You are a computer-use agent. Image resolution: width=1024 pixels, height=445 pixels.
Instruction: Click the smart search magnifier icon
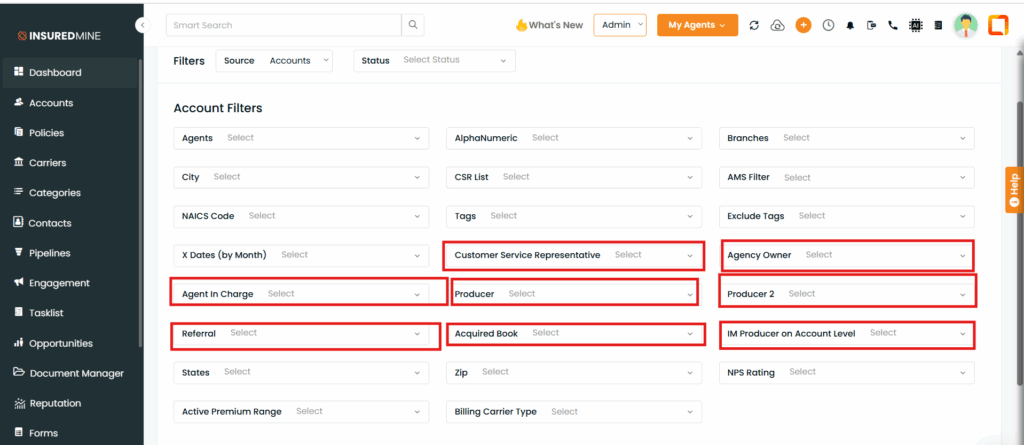413,25
